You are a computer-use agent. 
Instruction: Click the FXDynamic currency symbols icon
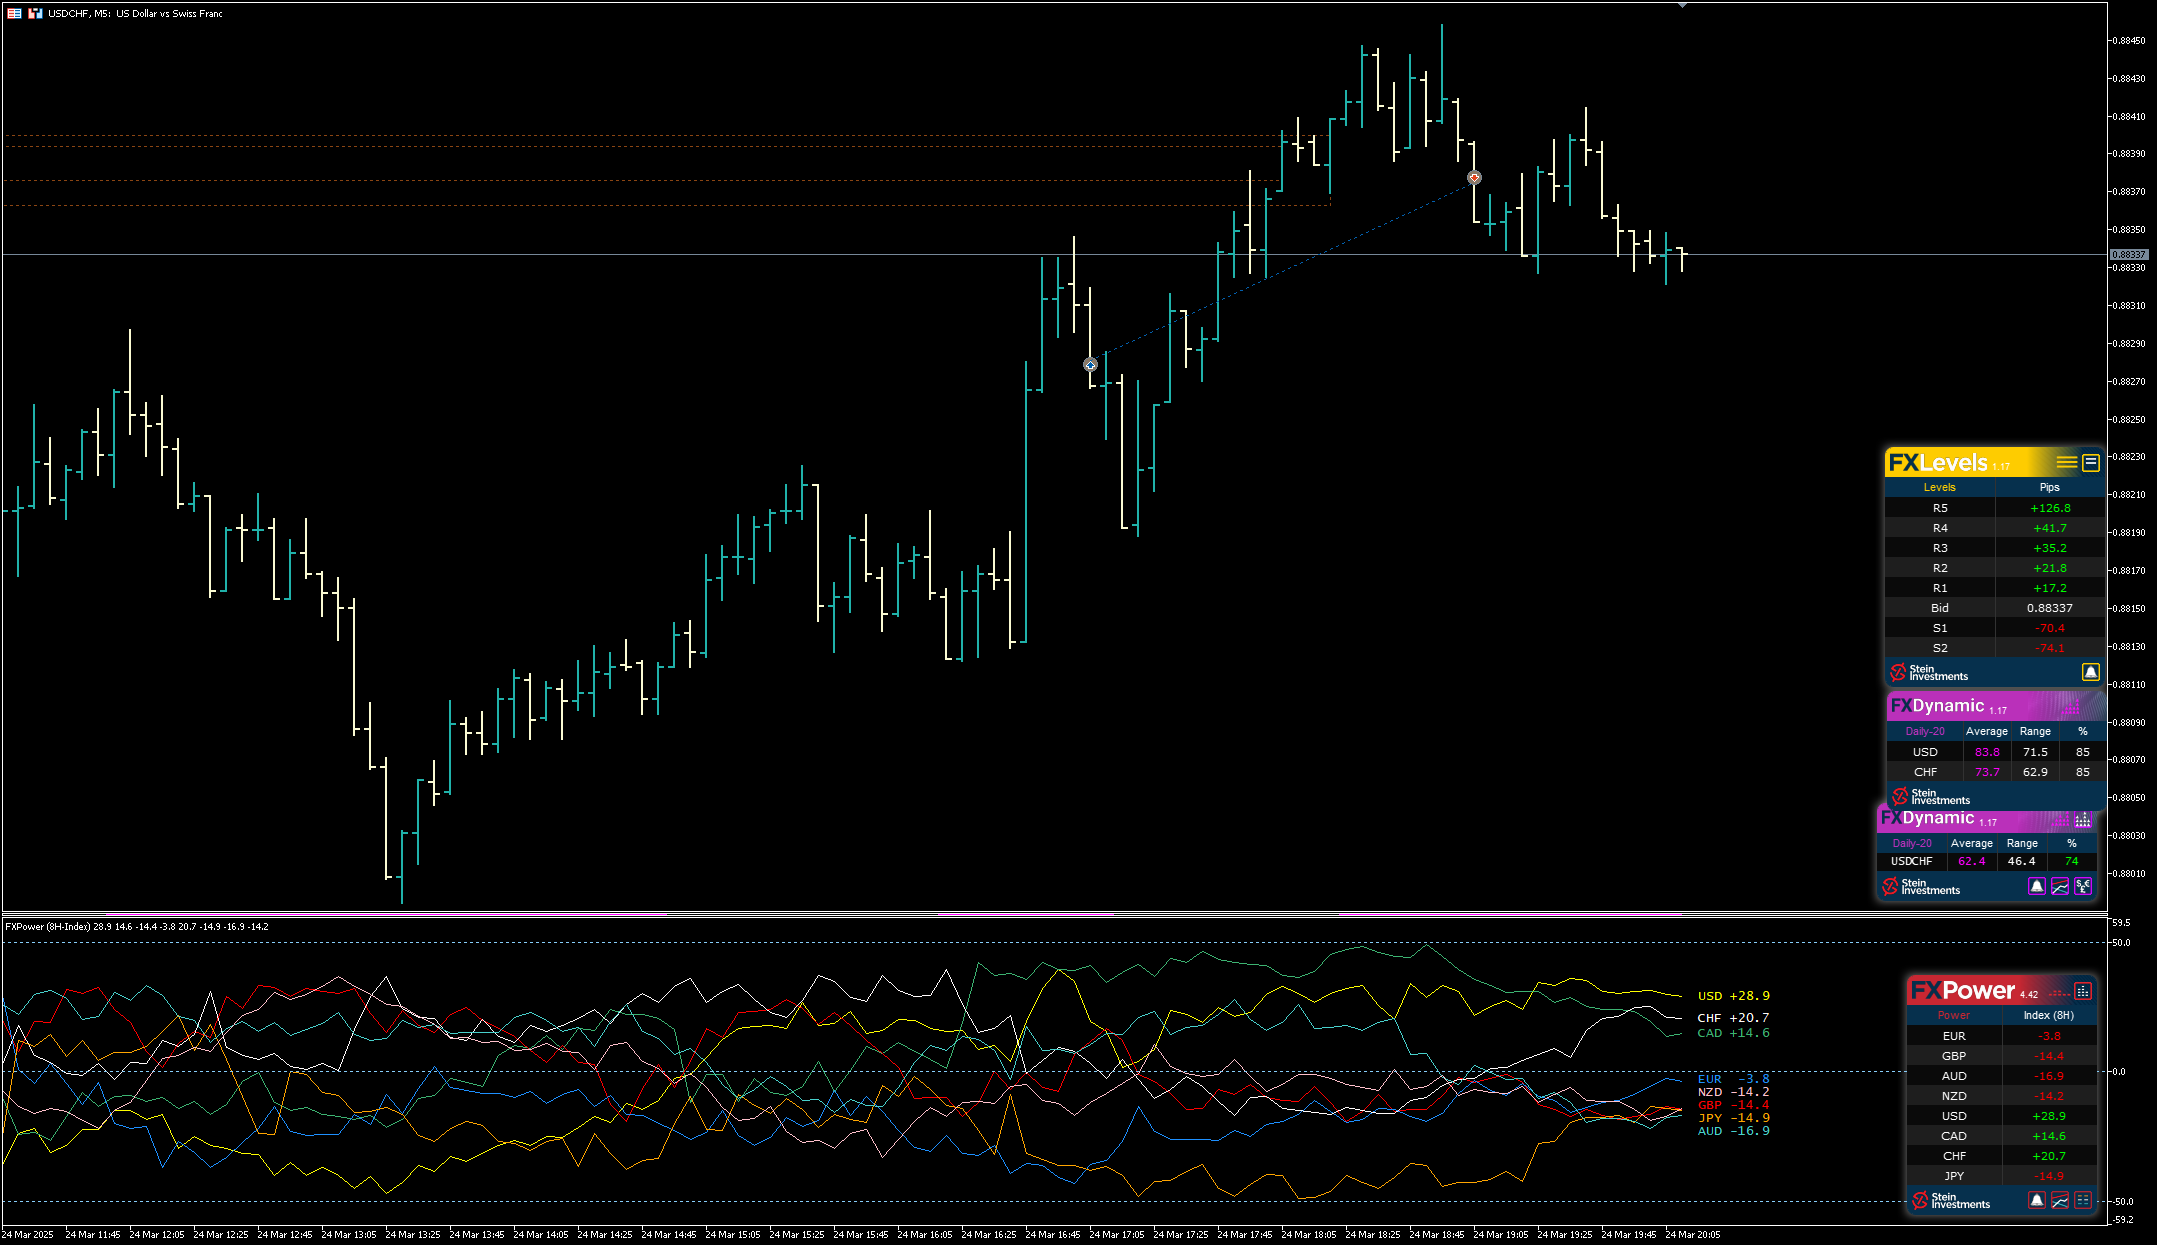2083,886
